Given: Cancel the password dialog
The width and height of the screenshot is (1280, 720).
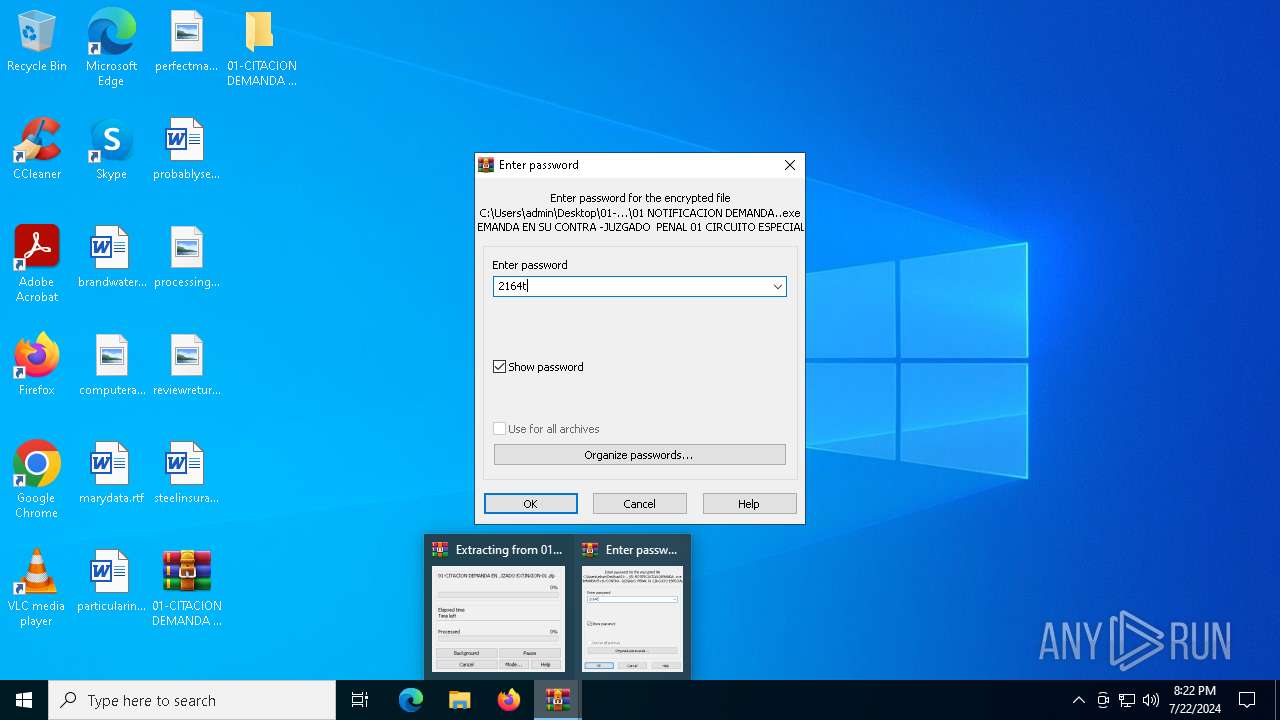Looking at the screenshot, I should click(x=640, y=504).
